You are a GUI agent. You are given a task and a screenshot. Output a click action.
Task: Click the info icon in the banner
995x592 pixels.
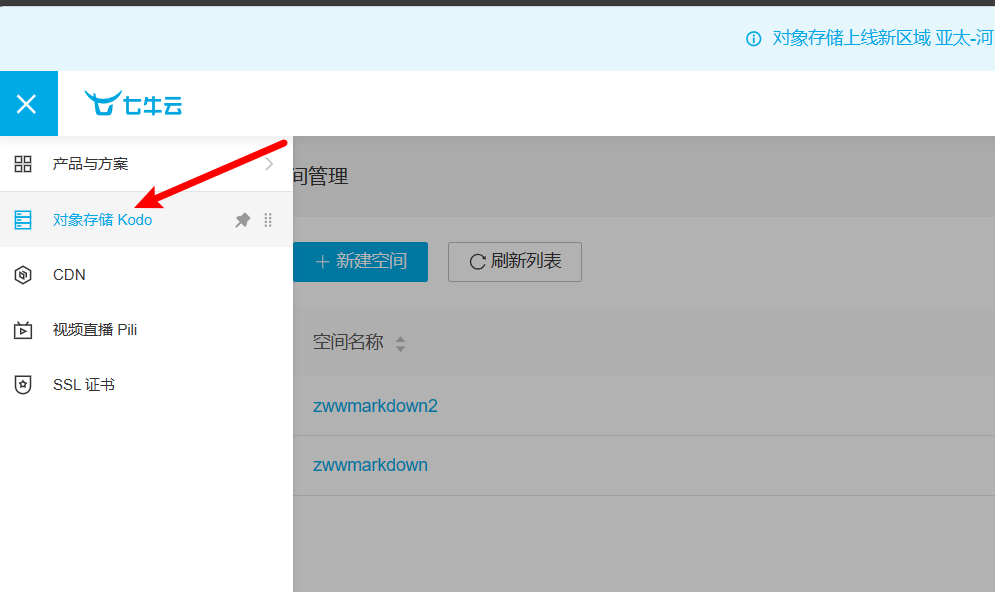click(x=754, y=39)
